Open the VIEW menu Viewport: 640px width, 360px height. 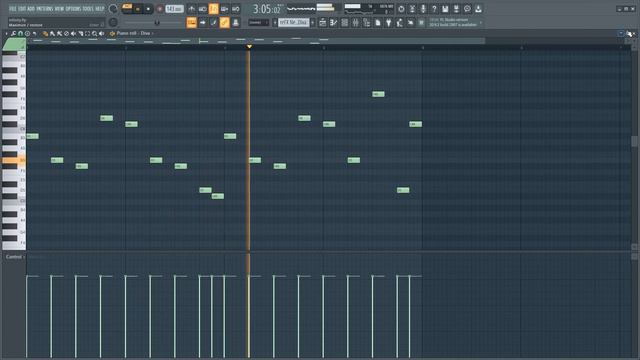pyautogui.click(x=60, y=9)
